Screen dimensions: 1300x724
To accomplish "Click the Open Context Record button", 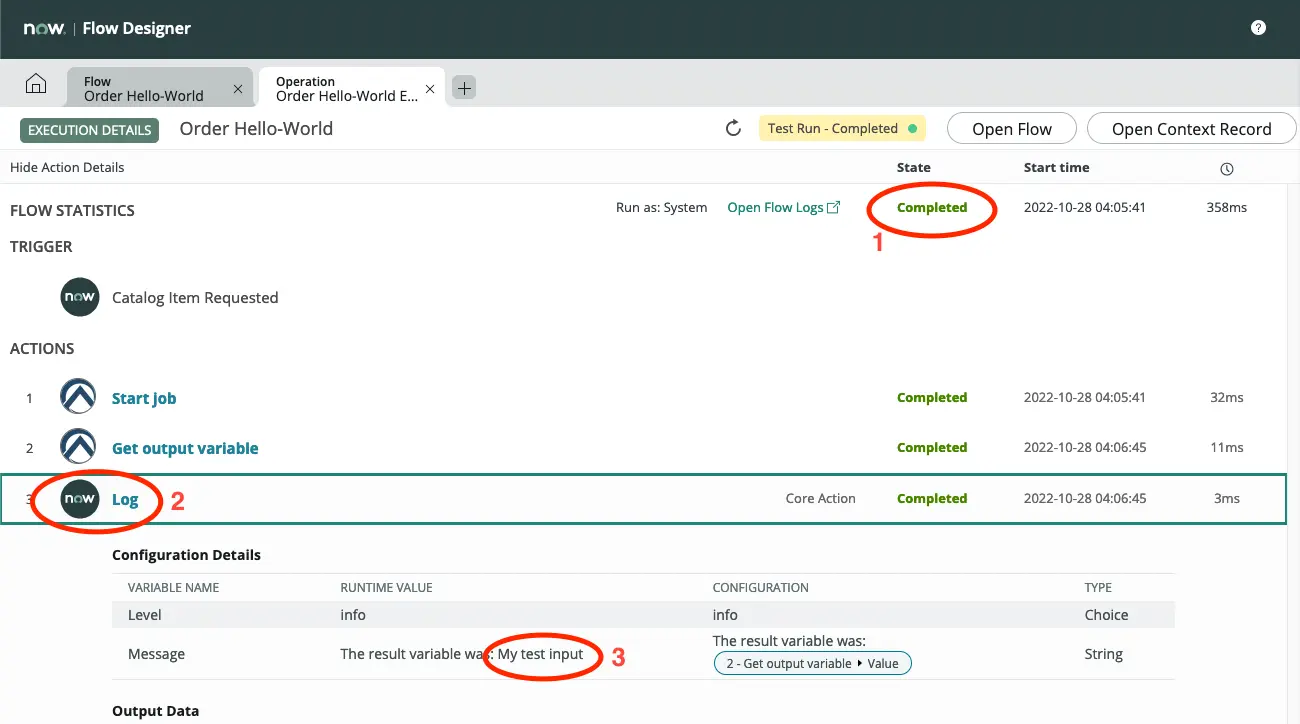I will (1190, 129).
